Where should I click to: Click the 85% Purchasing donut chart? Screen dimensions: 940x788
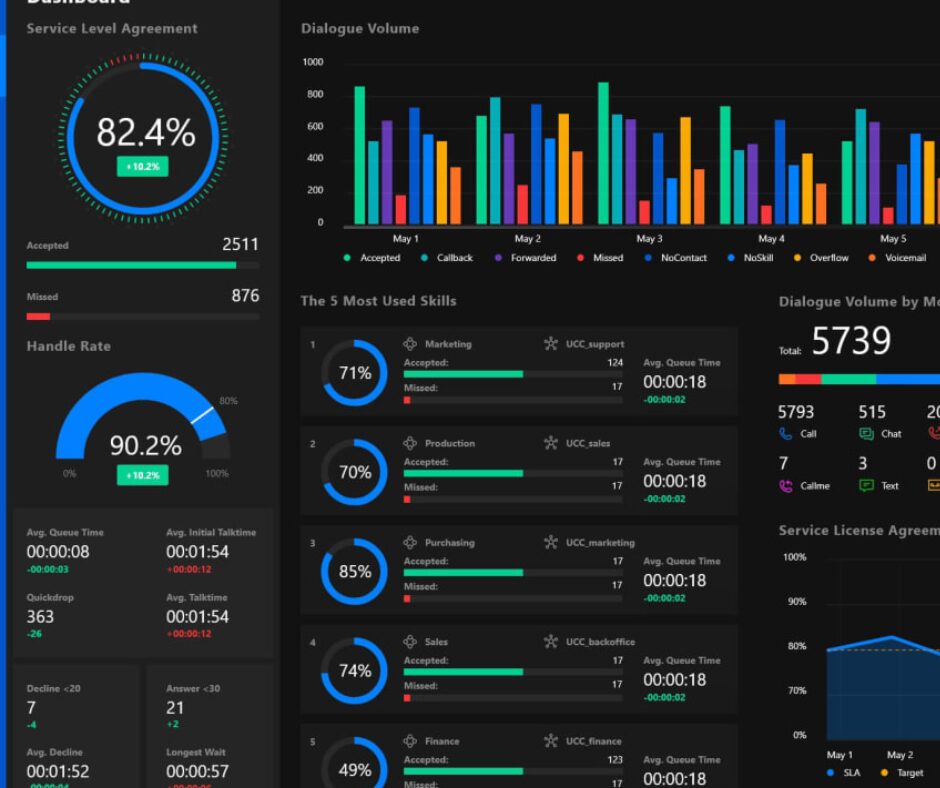355,572
